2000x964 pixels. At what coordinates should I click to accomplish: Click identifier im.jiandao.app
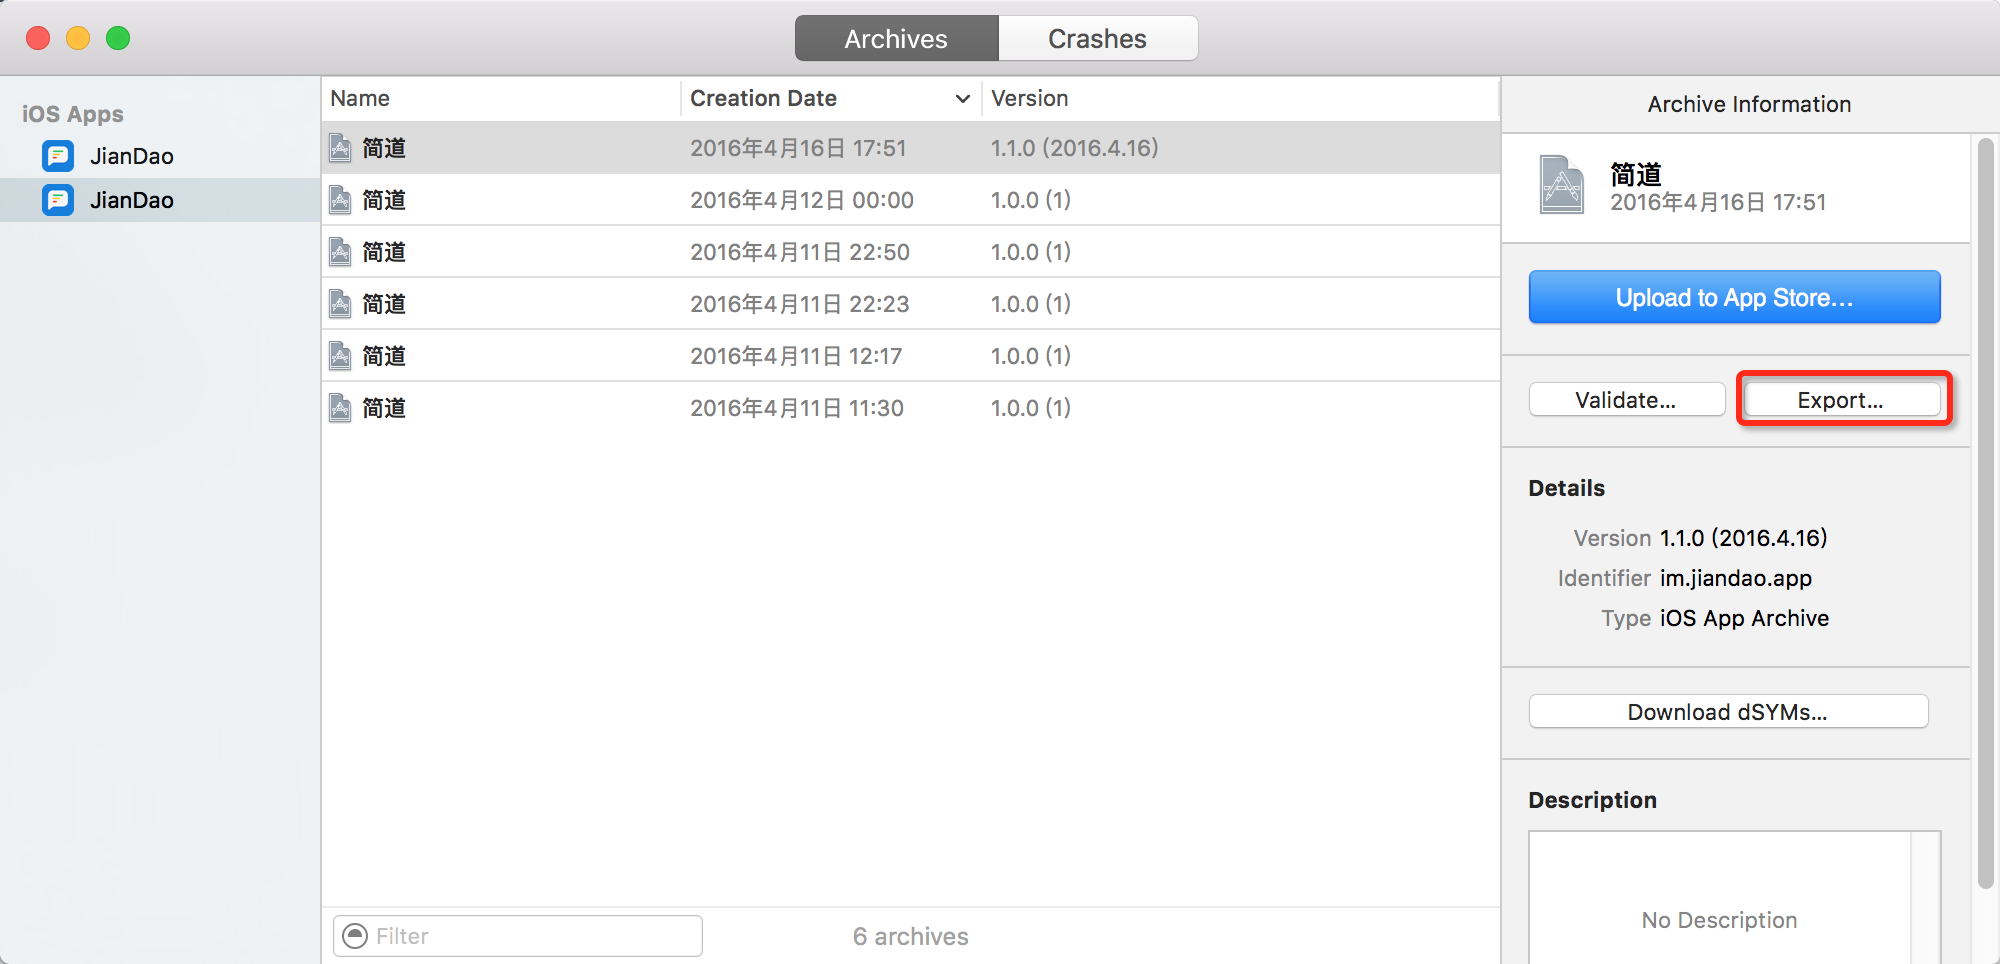point(1736,578)
